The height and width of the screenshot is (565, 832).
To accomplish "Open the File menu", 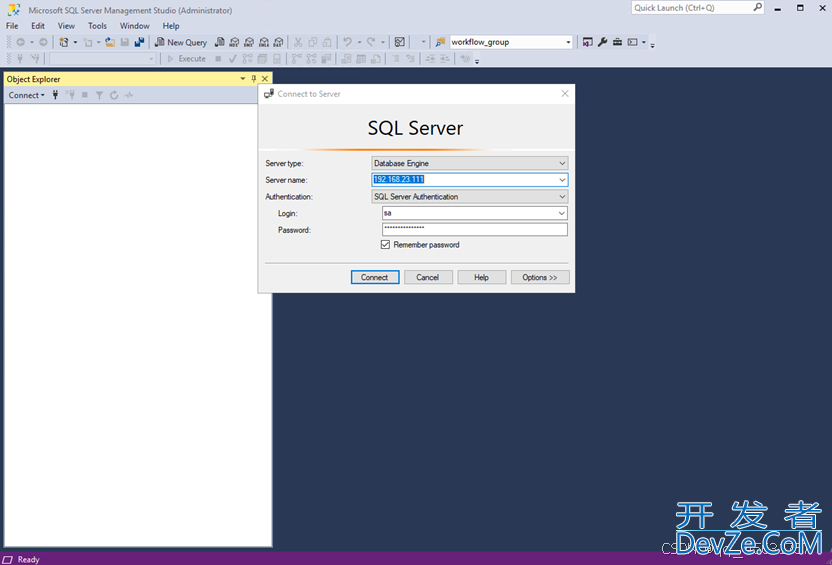I will (12, 25).
